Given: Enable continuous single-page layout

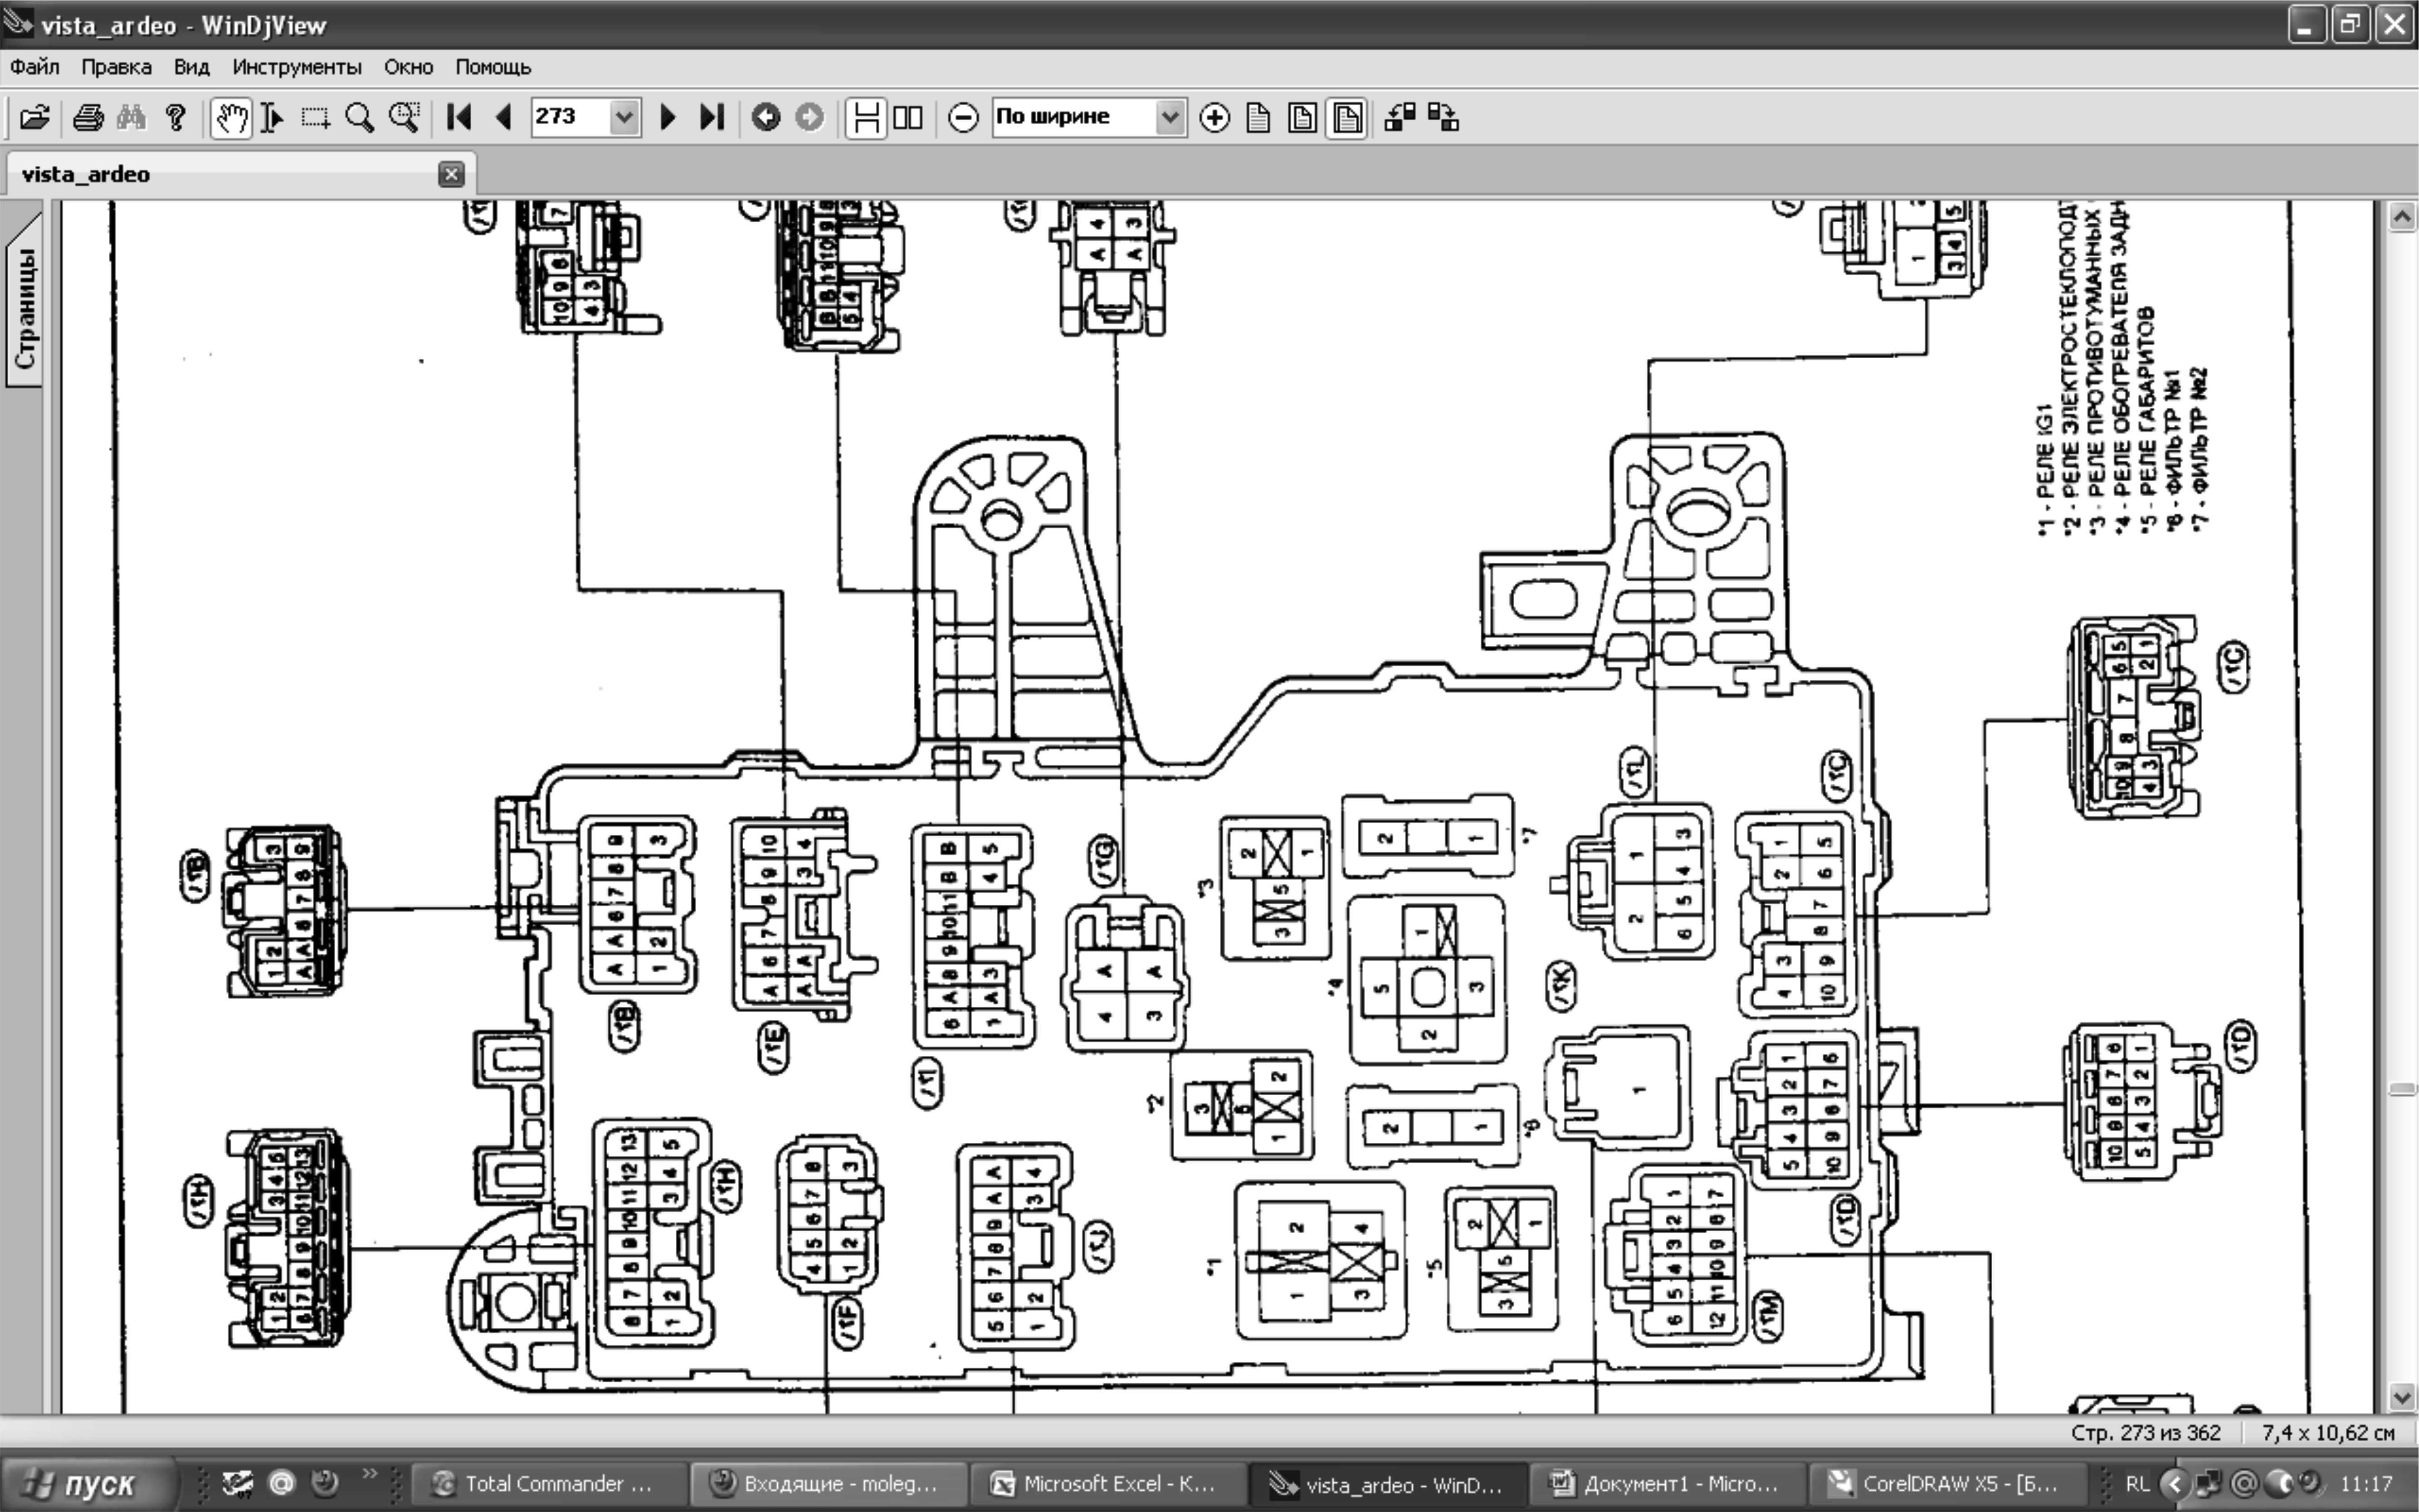Looking at the screenshot, I should pos(866,118).
